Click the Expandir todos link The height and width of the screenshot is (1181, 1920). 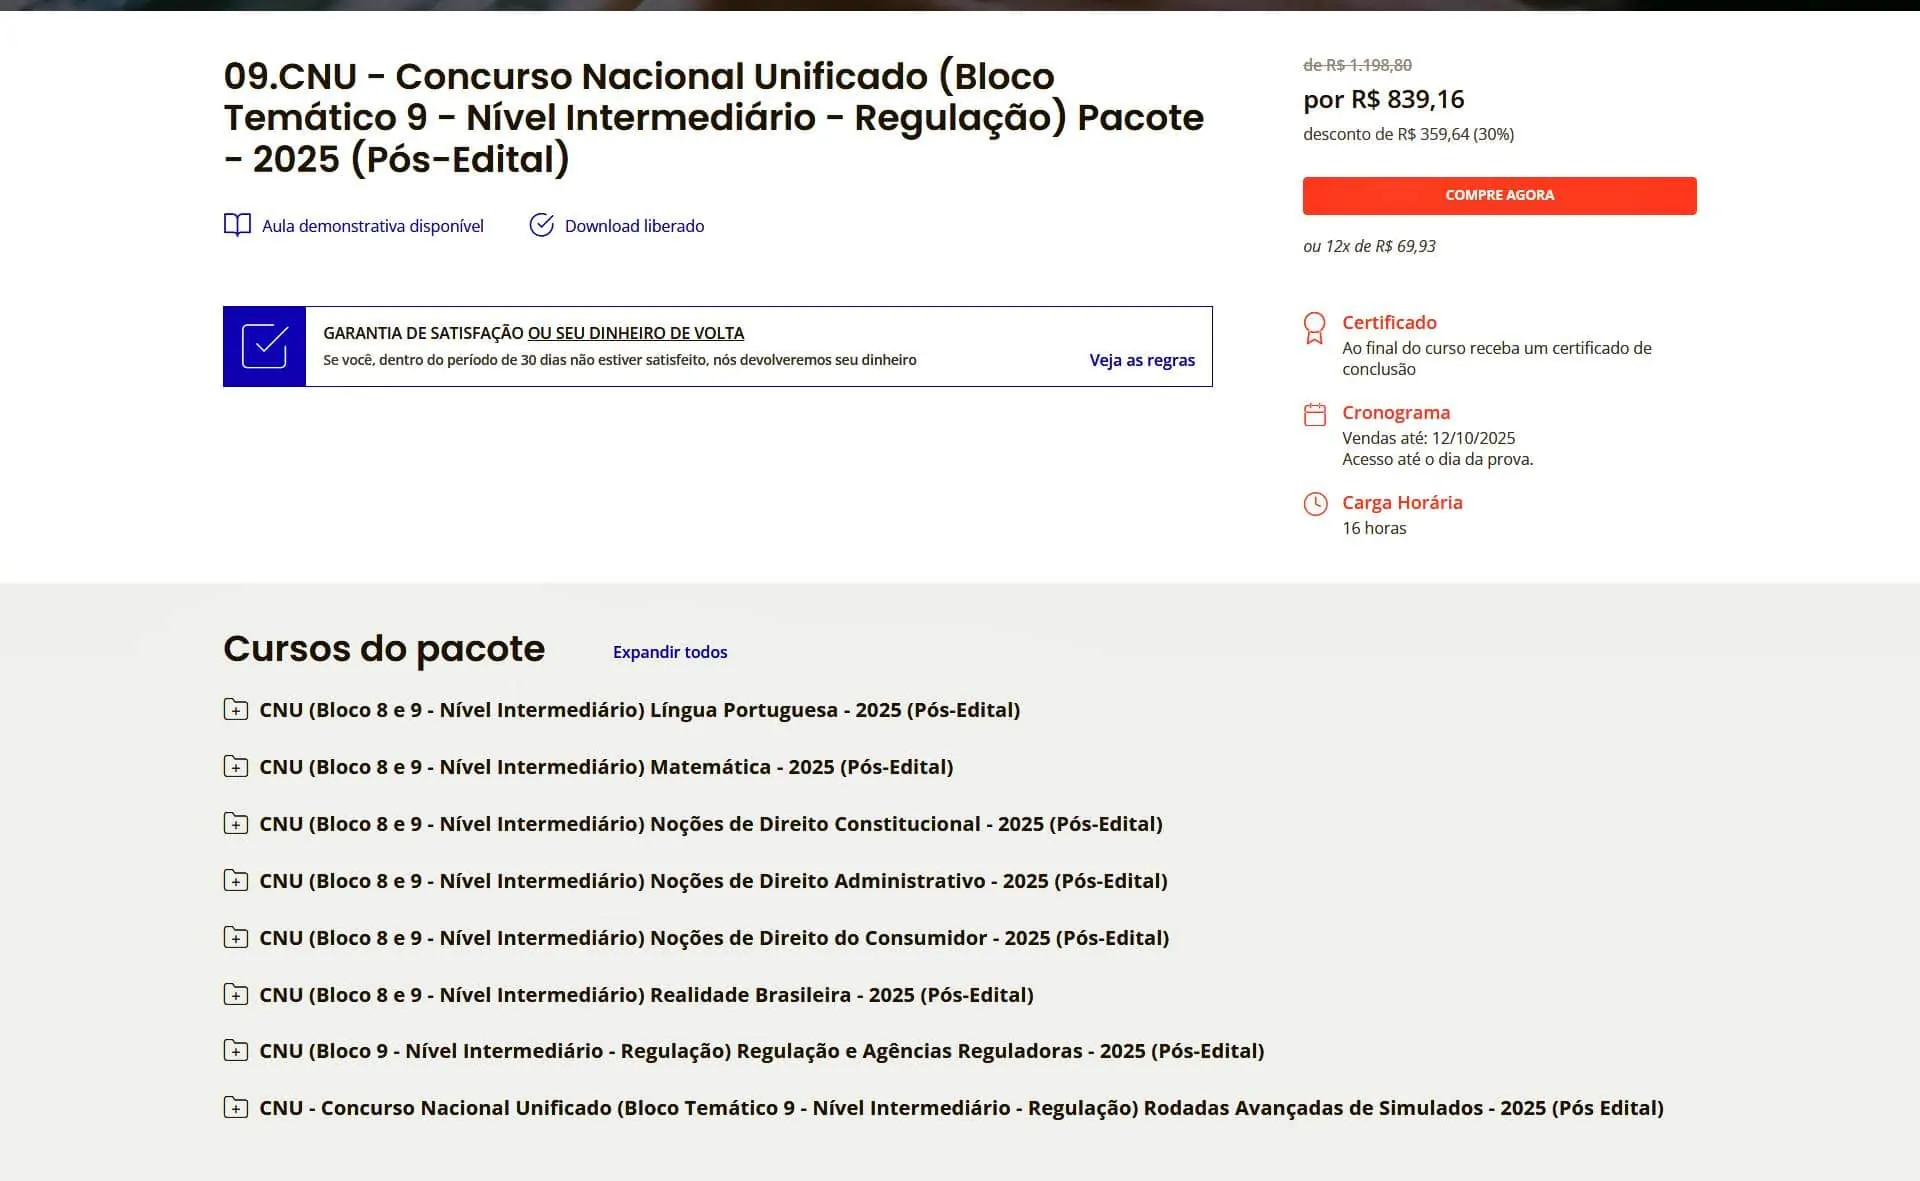tap(670, 652)
